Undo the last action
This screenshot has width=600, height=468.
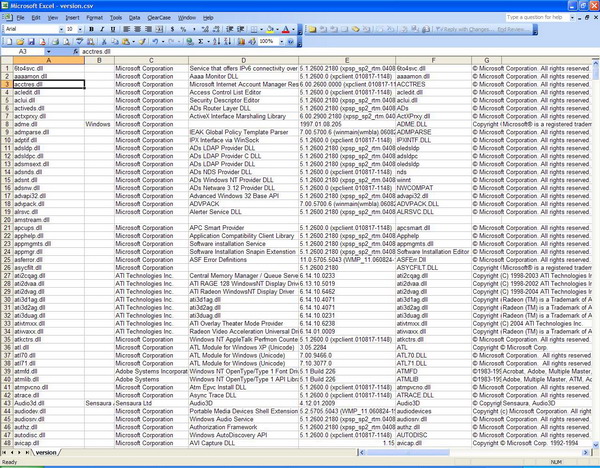[x=155, y=42]
